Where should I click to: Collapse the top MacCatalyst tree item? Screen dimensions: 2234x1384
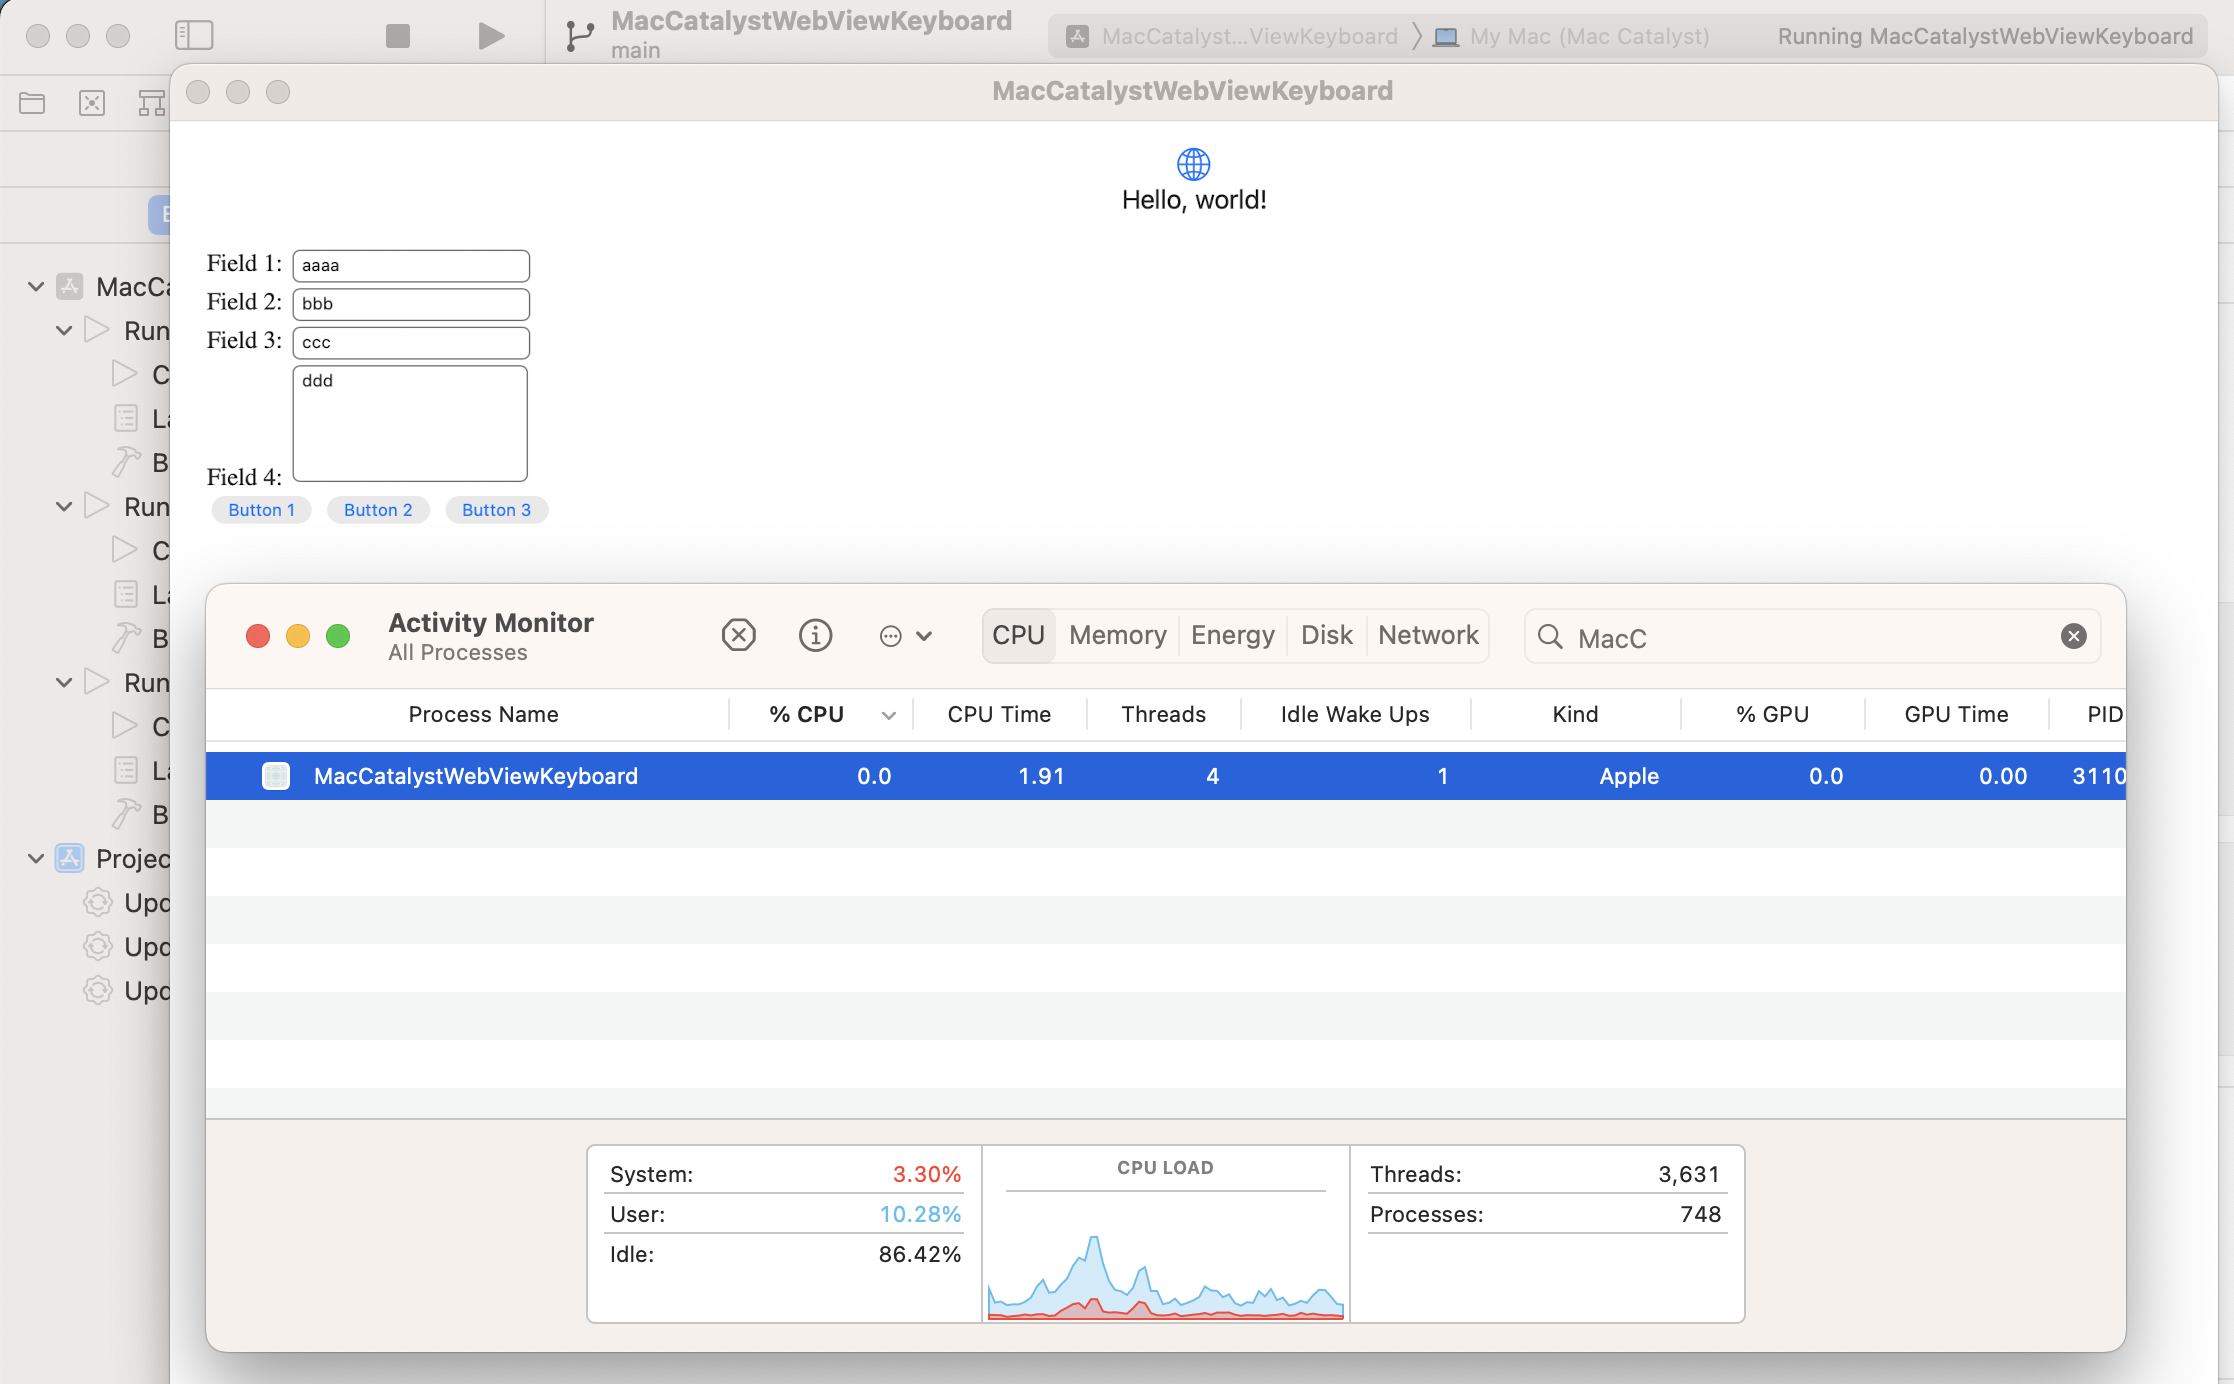(x=36, y=287)
